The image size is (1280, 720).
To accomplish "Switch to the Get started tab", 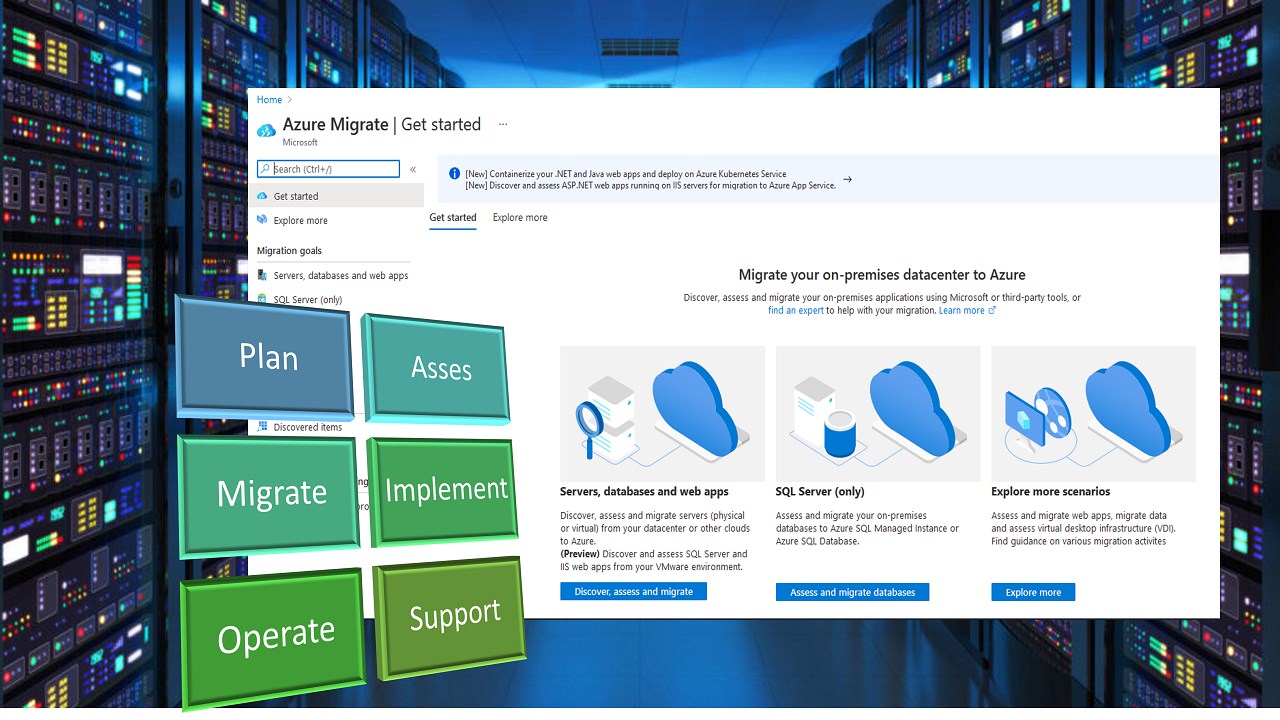I will (x=453, y=217).
